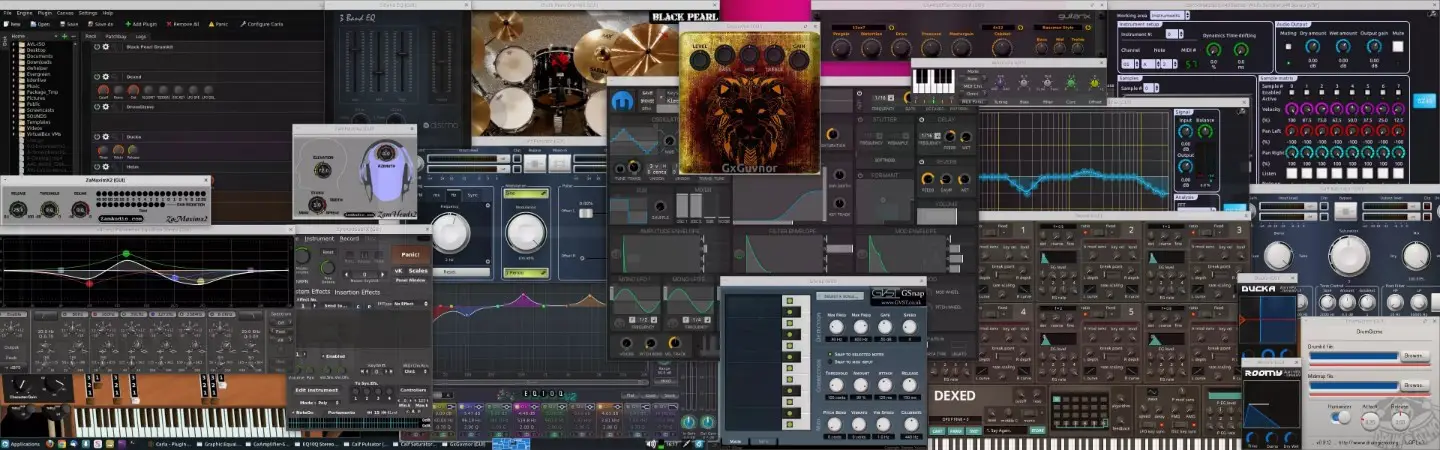
Task: Expand the Music folder tree item
Action: coord(14,85)
